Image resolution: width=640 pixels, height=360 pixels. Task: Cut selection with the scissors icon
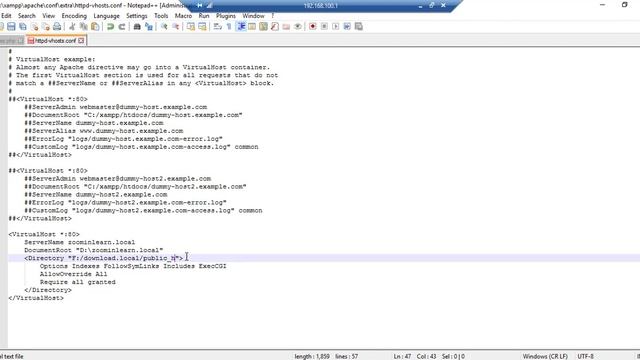[x=72, y=27]
